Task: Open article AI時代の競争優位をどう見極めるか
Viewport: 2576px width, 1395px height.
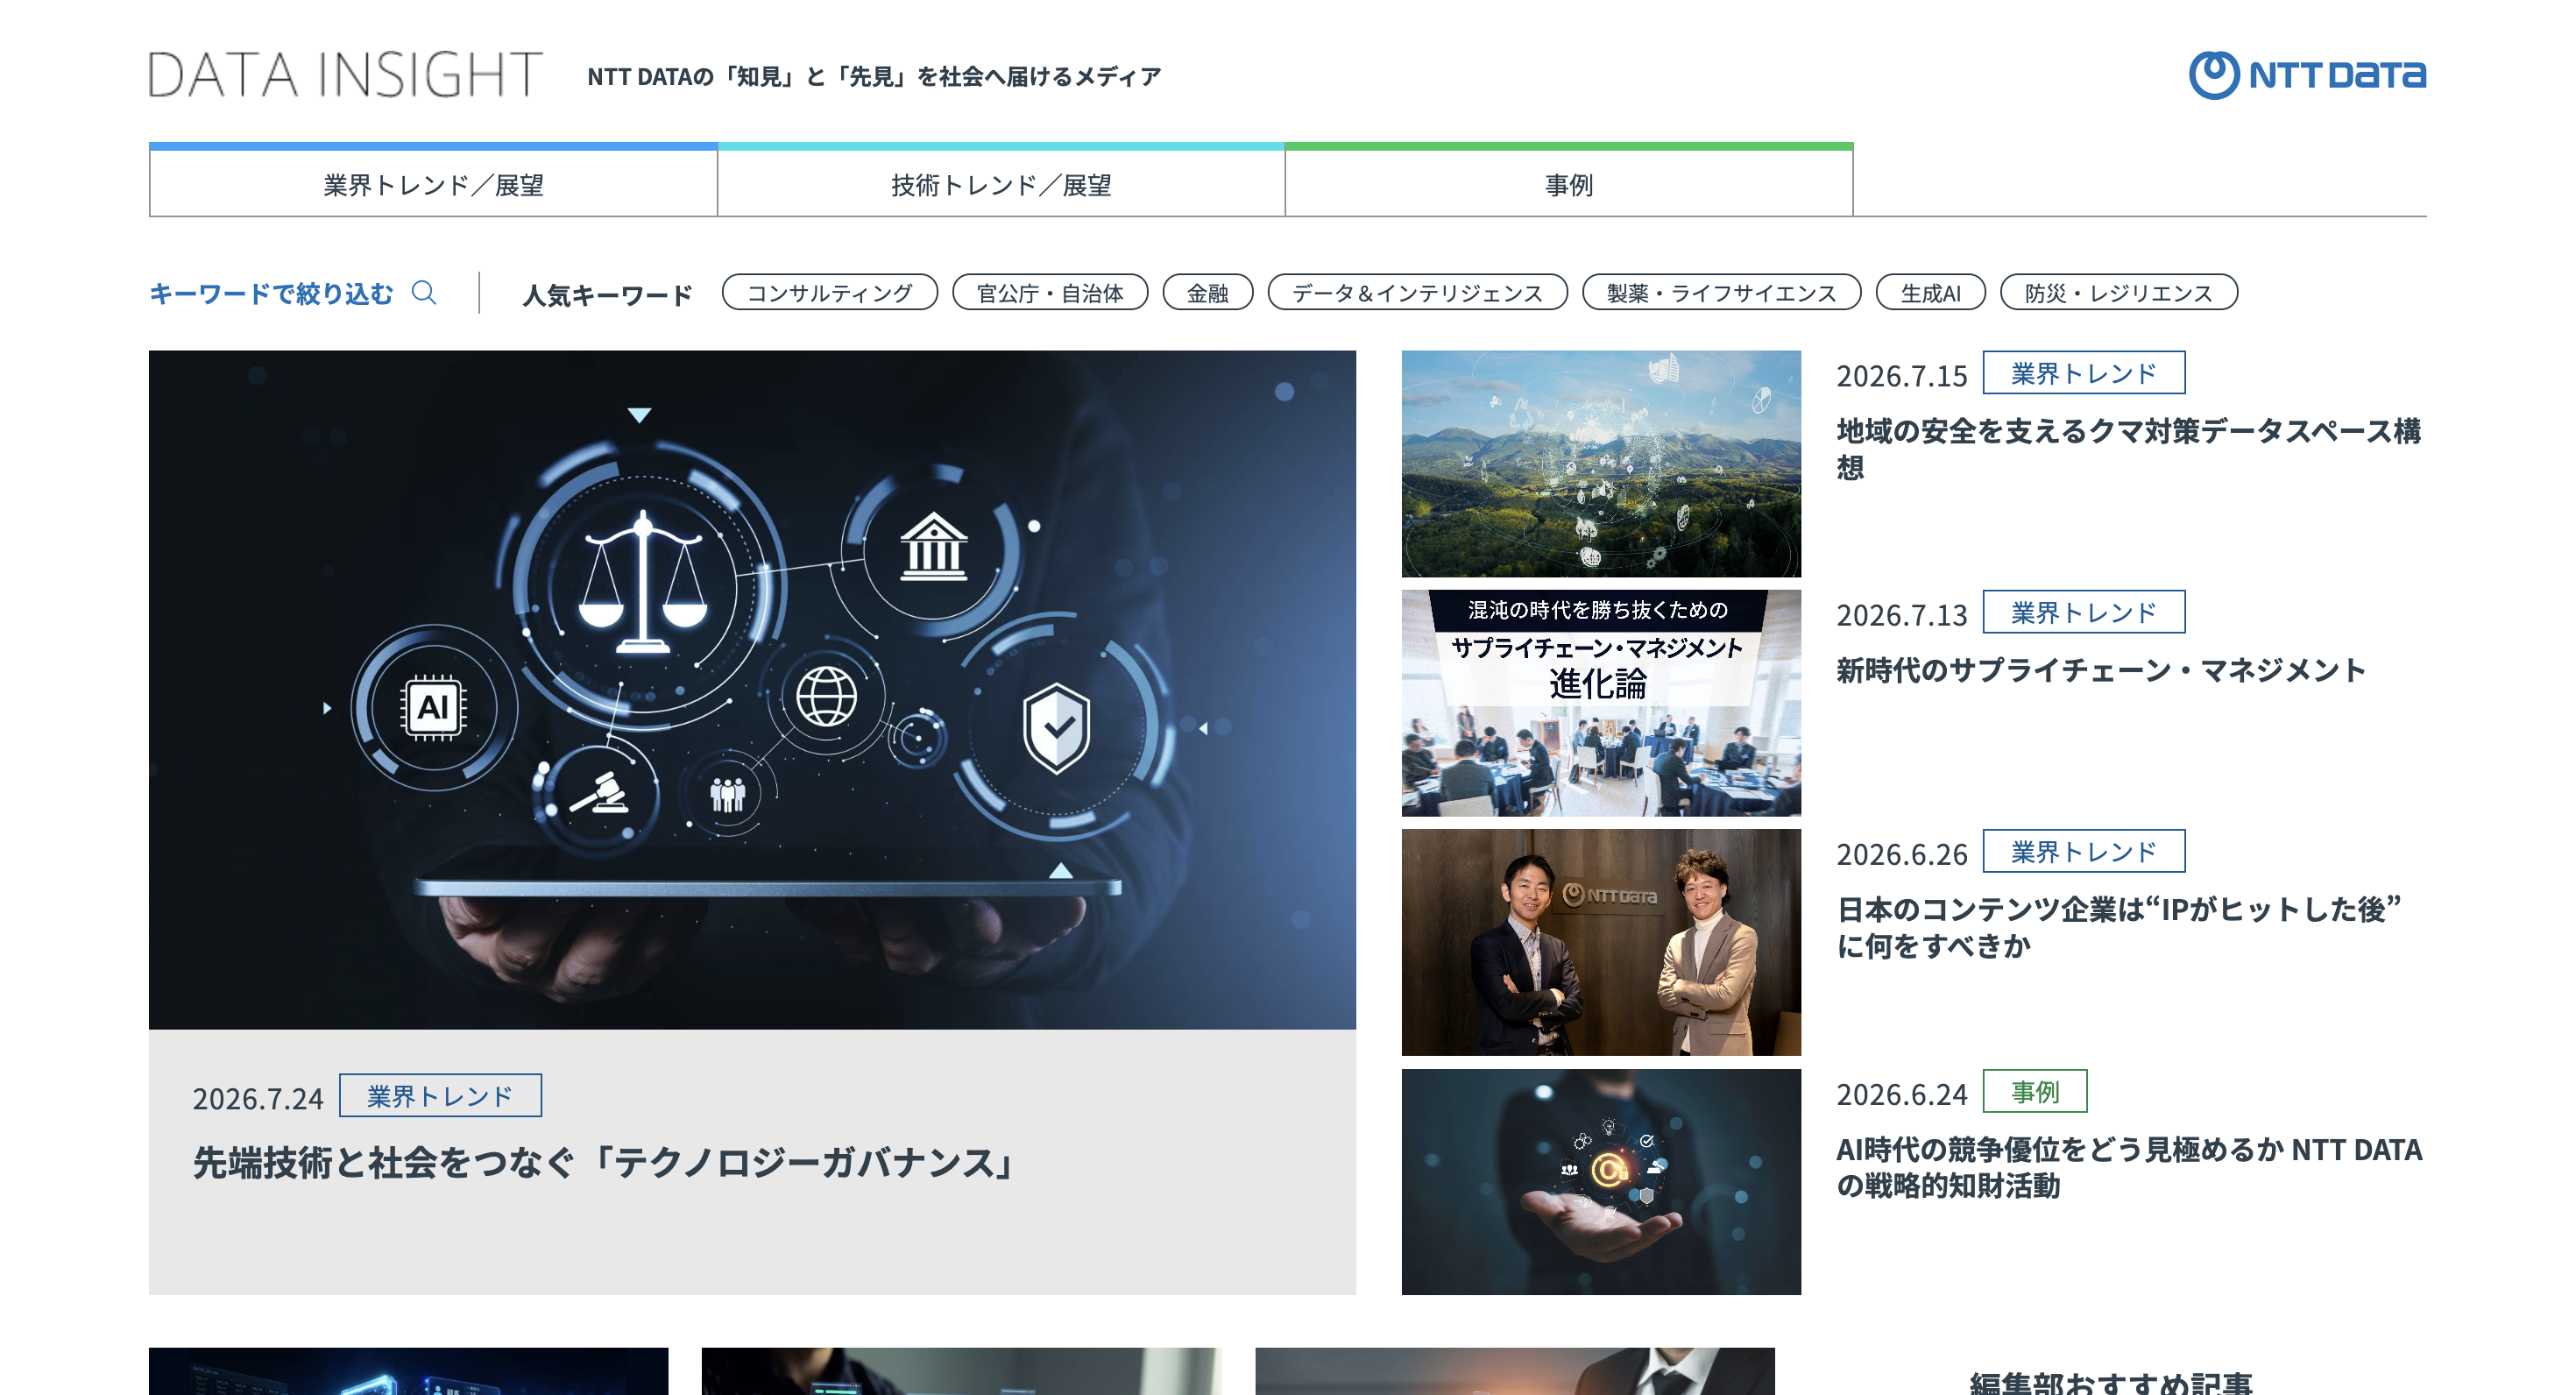Action: click(x=2129, y=1167)
